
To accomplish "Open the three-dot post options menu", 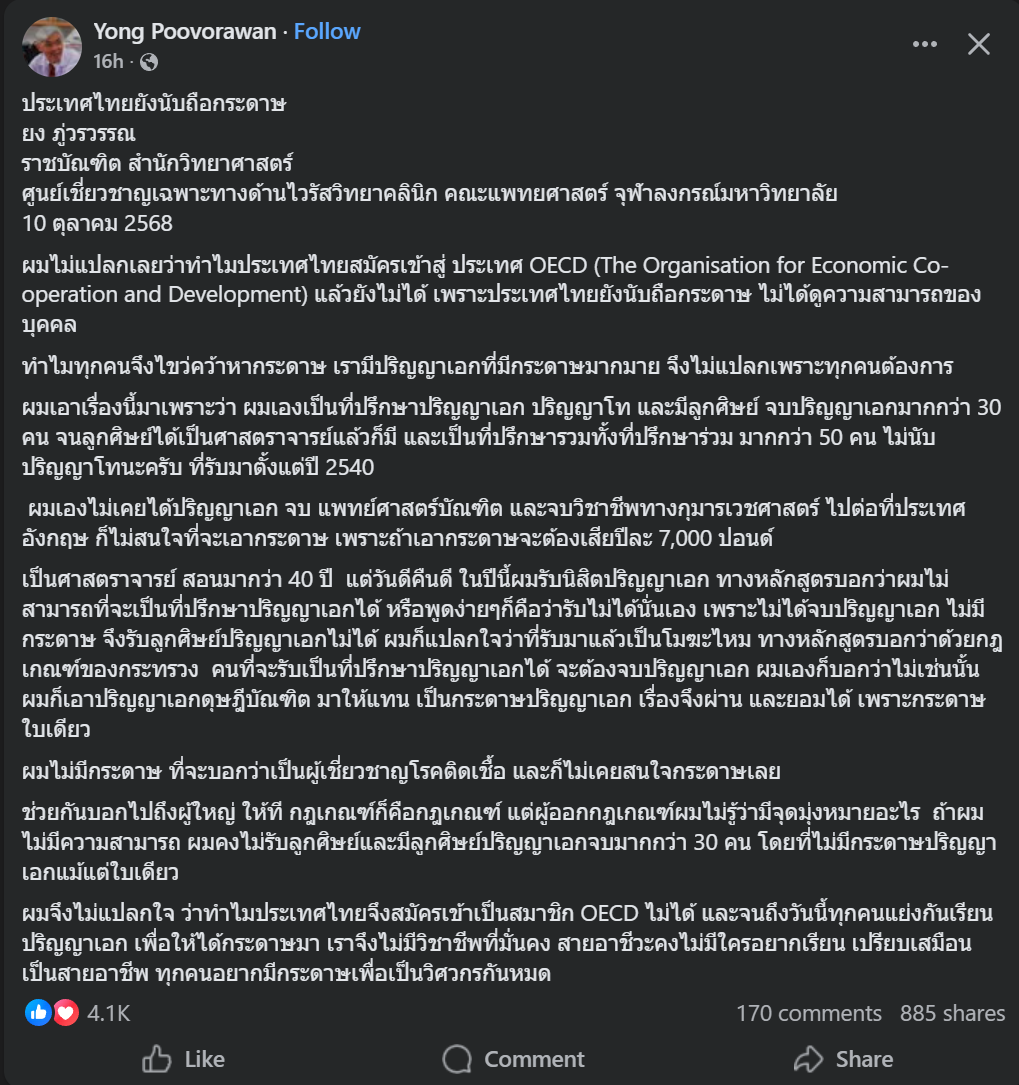I will pos(925,44).
